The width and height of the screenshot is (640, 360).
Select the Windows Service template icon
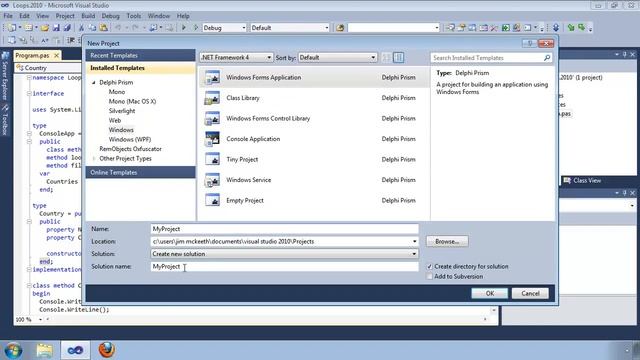click(212, 180)
